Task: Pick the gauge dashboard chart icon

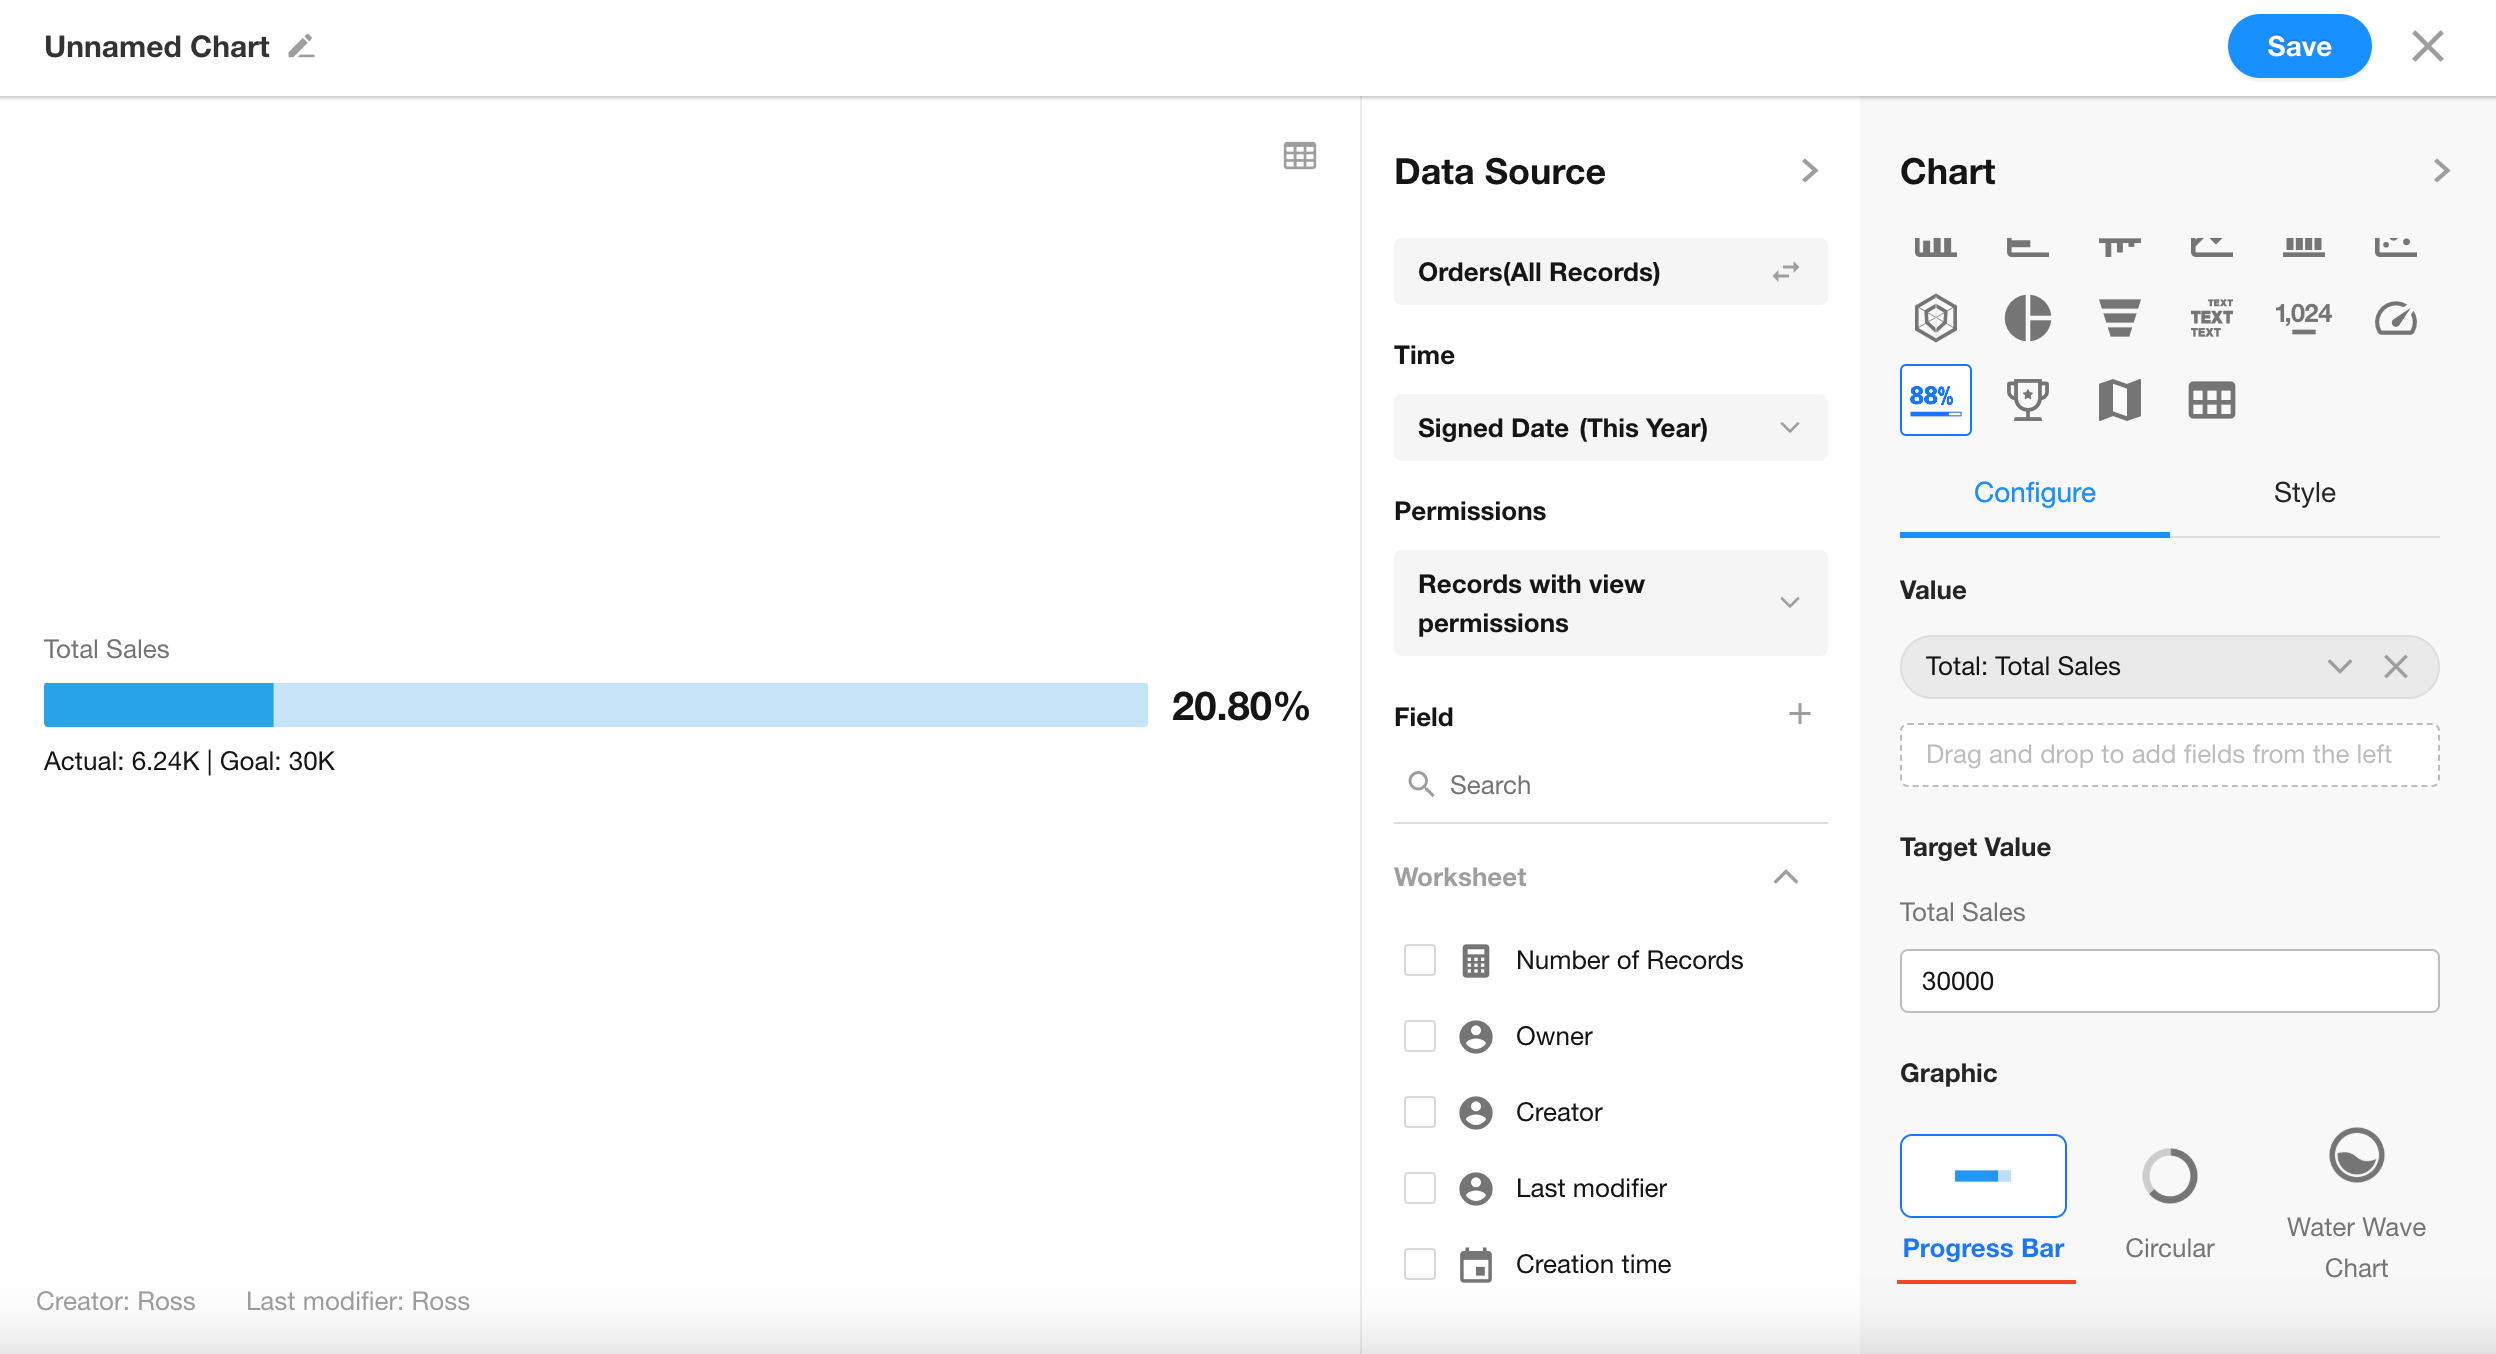Action: 2395,319
